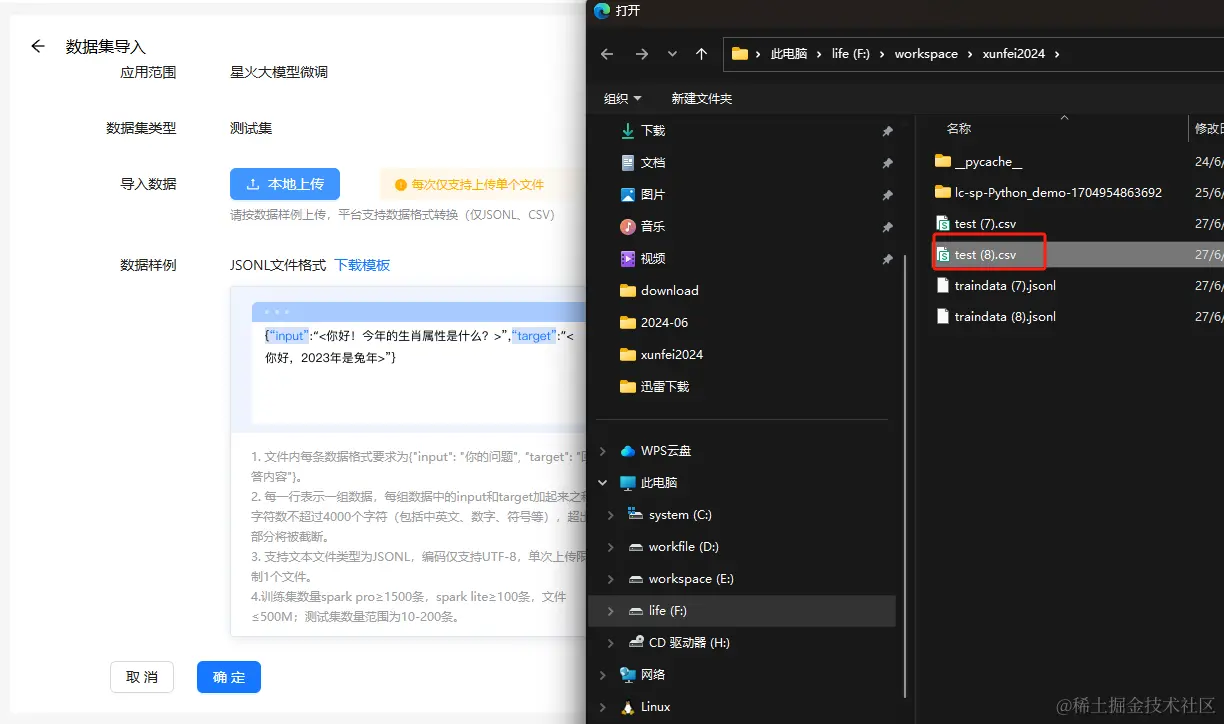The image size is (1224, 724).
Task: Select CD 驱动器 (H:) drive
Action: pyautogui.click(x=679, y=643)
